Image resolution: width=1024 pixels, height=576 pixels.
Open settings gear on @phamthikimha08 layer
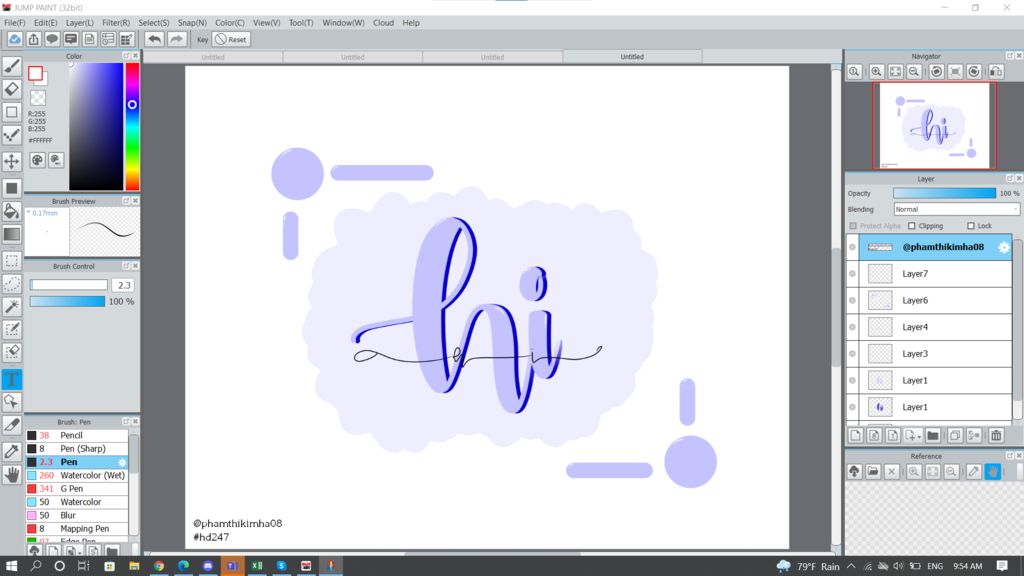1004,247
